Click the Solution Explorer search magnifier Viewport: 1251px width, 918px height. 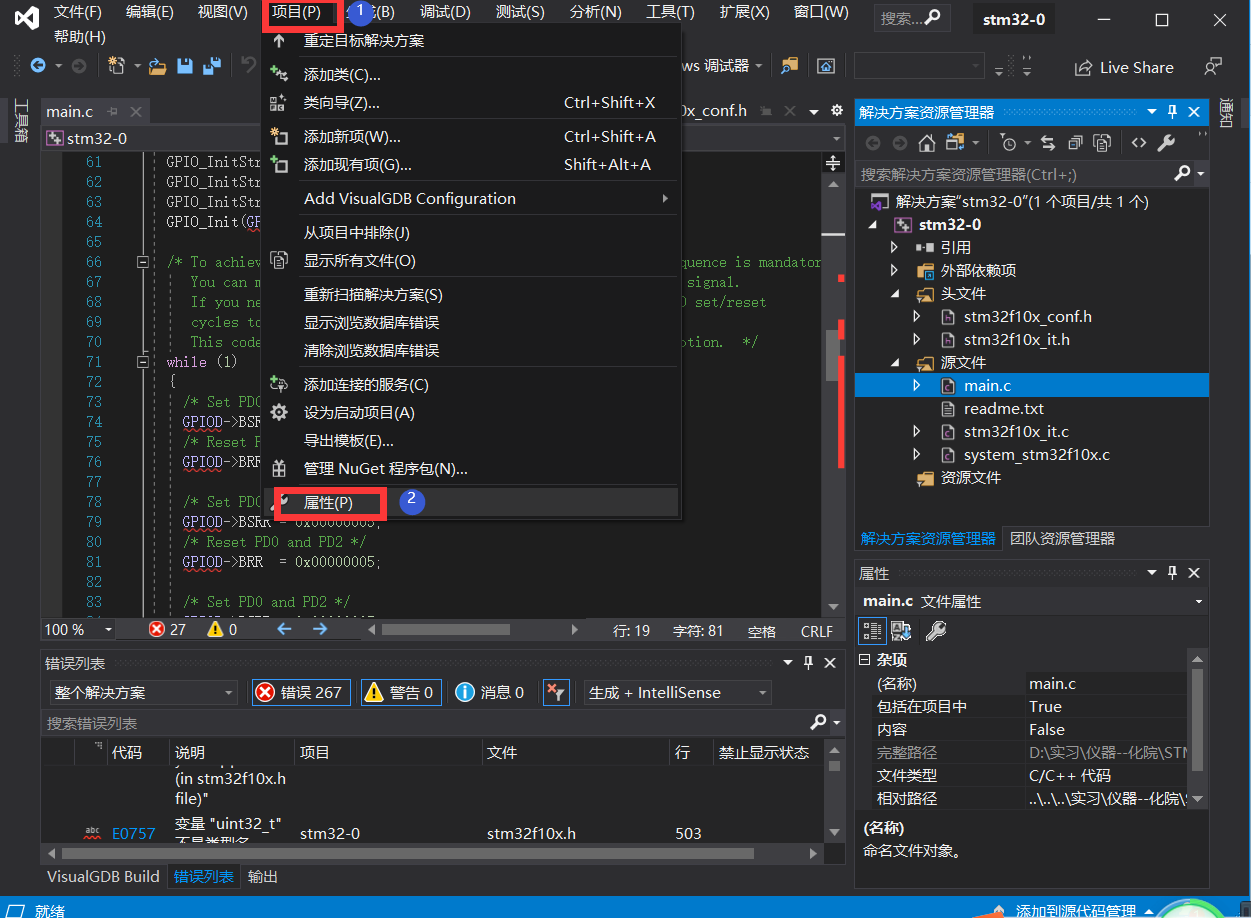coord(1182,173)
